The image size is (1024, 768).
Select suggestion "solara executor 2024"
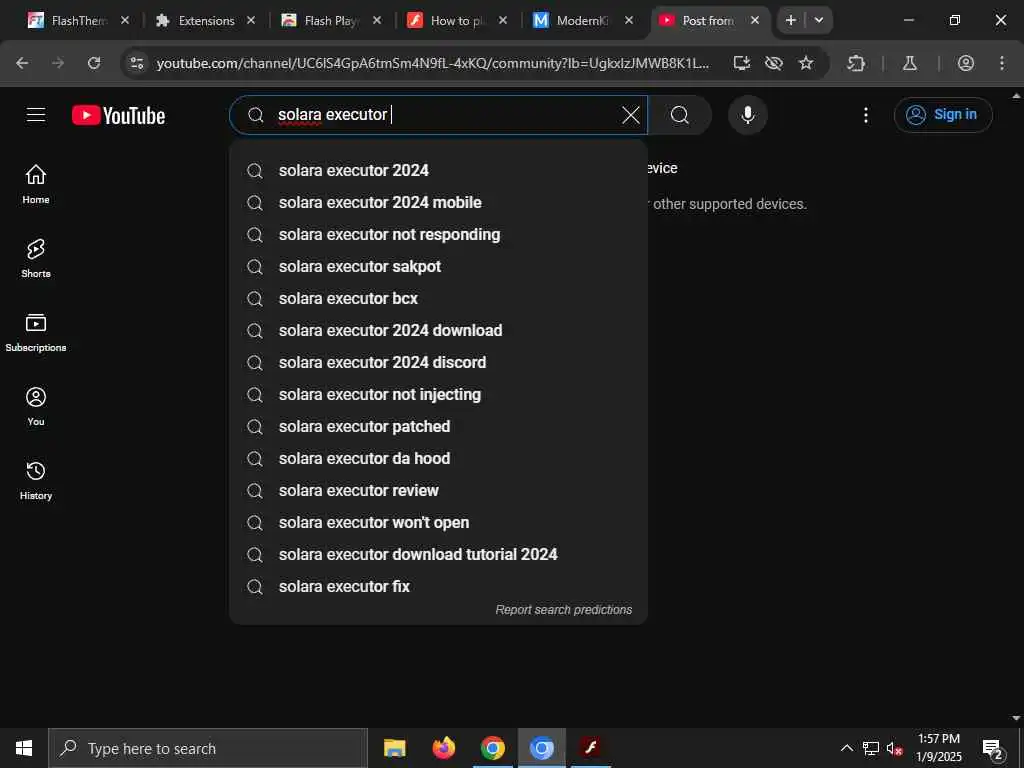pos(438,170)
